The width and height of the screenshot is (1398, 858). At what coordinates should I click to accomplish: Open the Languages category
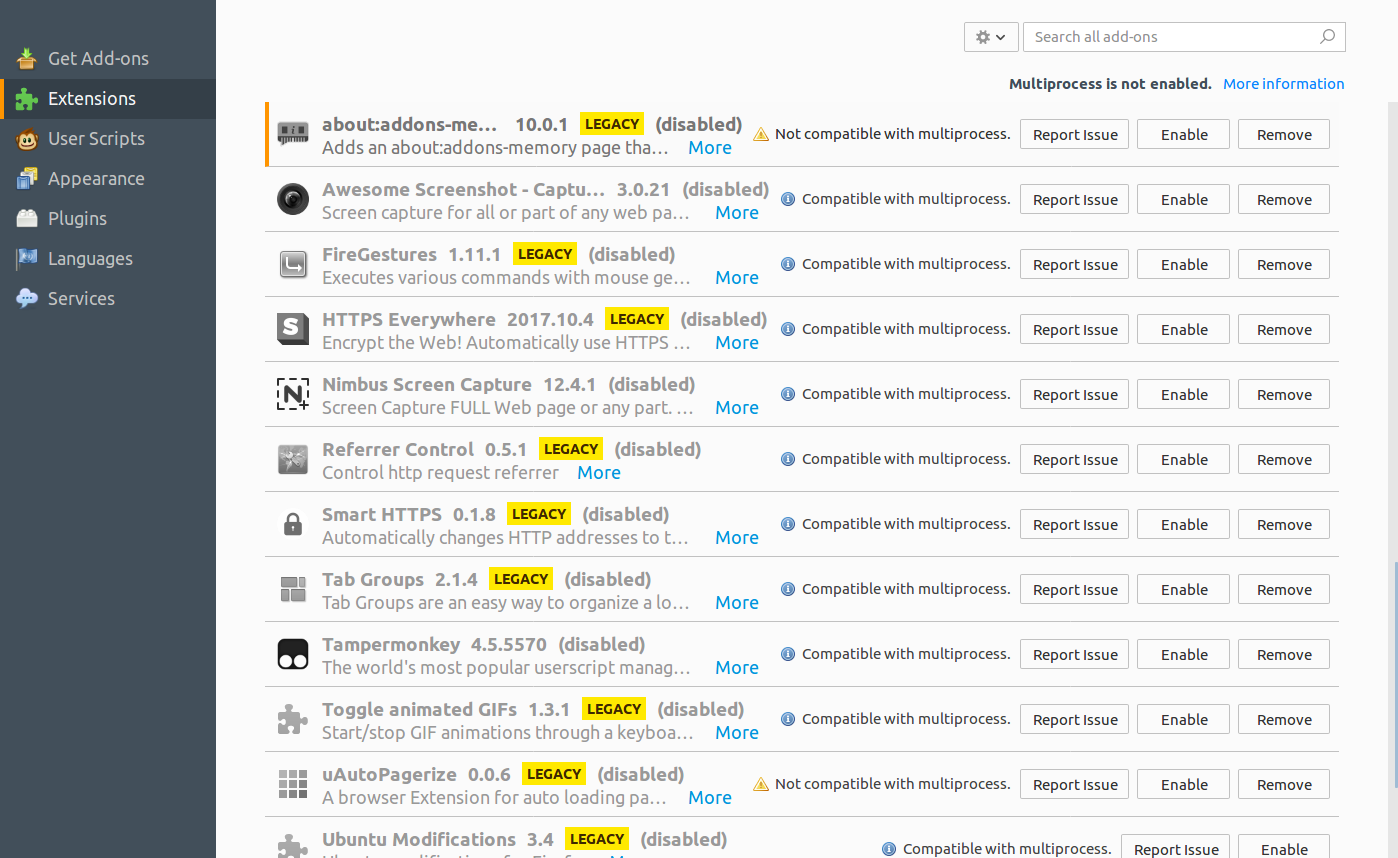(x=108, y=258)
